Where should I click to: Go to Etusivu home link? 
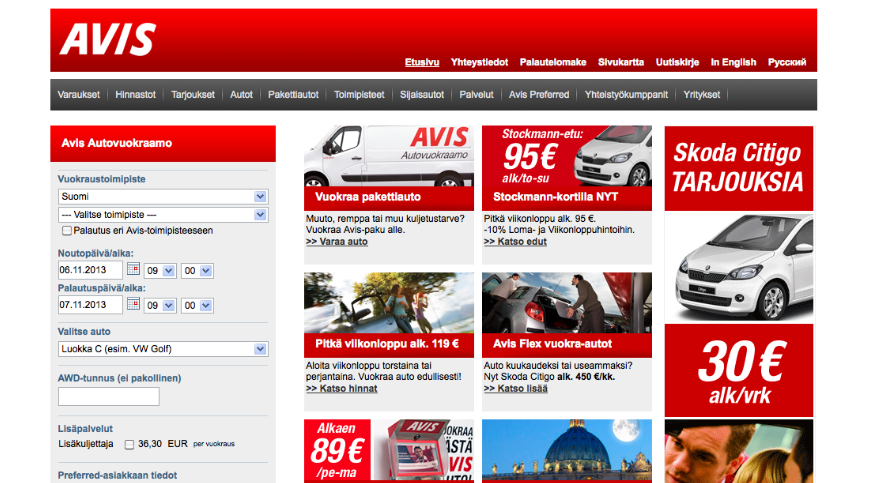point(422,62)
